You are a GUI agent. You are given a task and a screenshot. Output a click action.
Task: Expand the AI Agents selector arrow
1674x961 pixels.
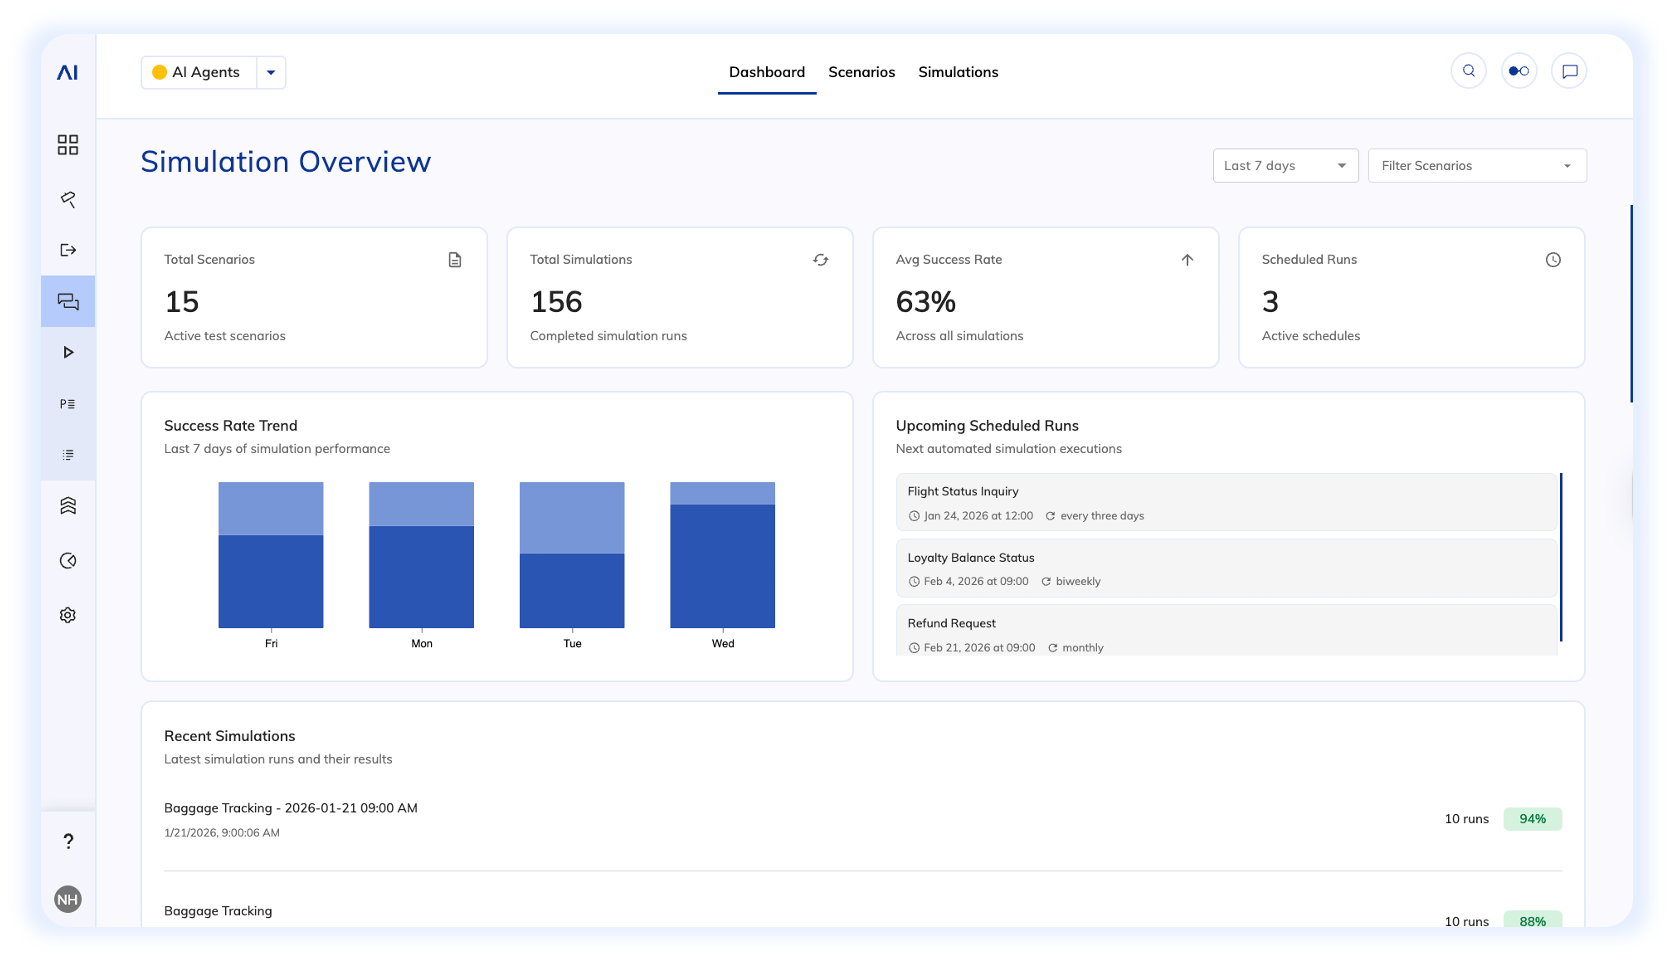271,73
